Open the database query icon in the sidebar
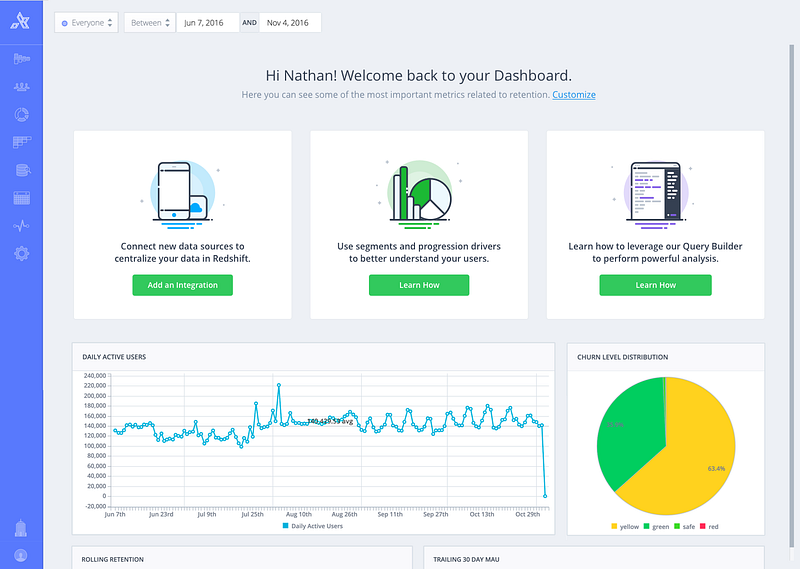This screenshot has width=800, height=569. (x=22, y=170)
